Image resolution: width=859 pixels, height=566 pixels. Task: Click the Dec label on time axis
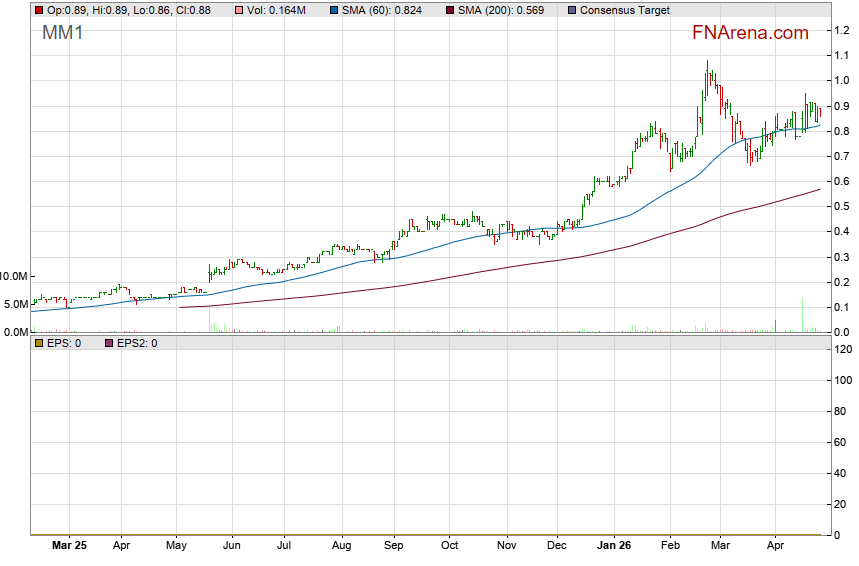click(557, 546)
